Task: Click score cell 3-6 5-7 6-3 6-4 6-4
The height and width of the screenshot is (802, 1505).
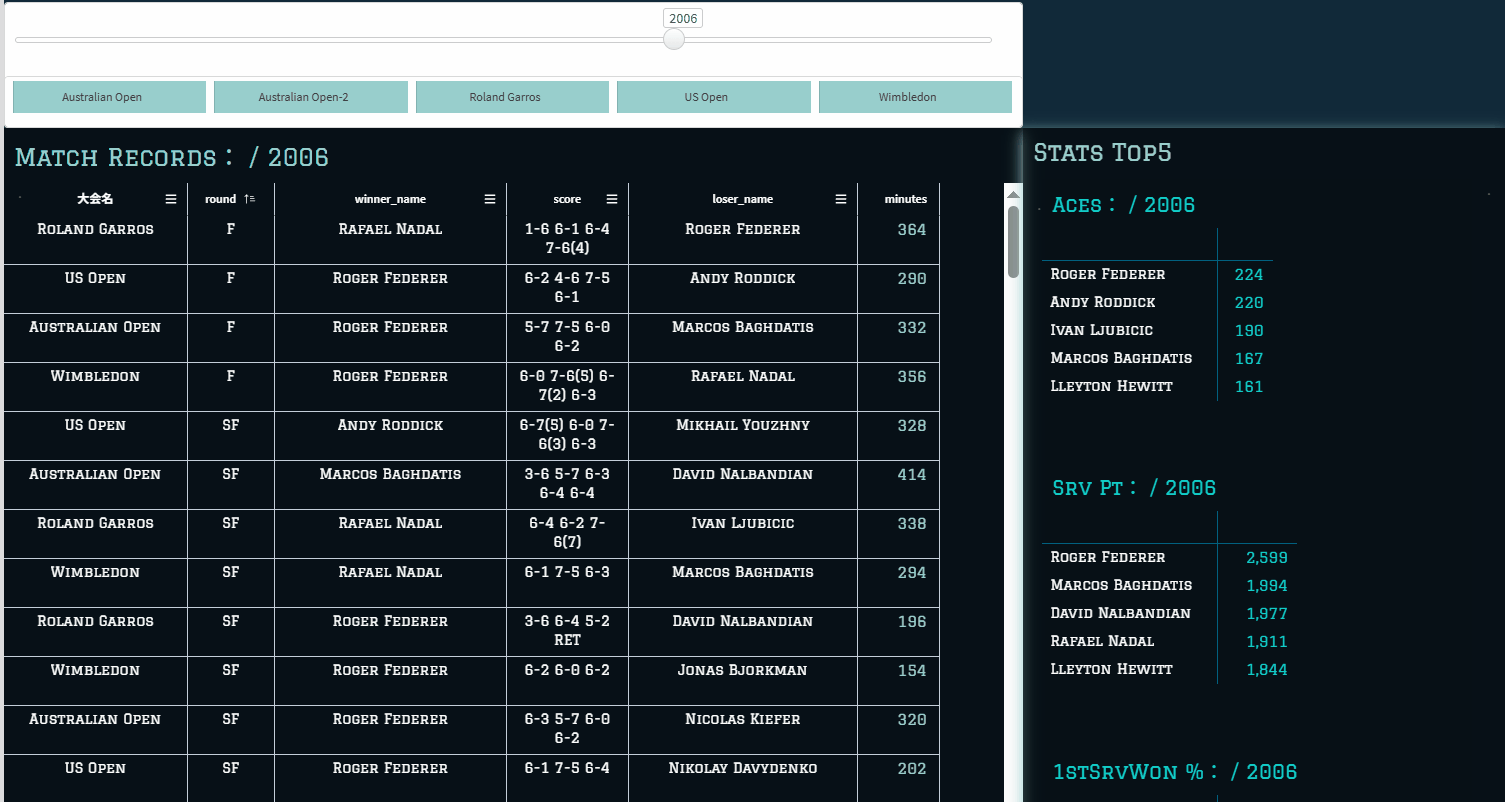Action: 567,485
